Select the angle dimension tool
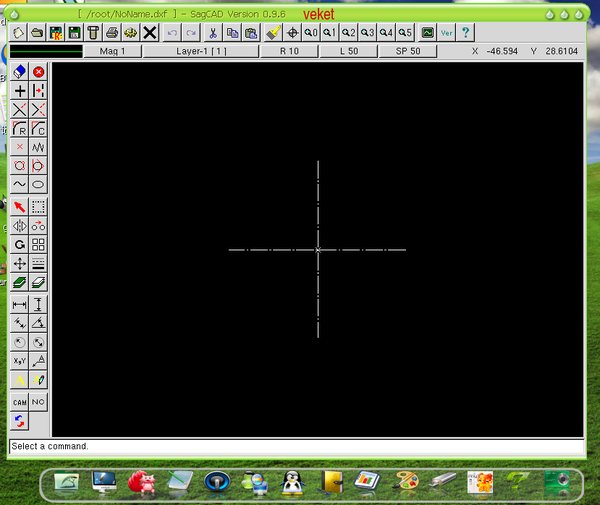This screenshot has width=600, height=505. (38, 323)
